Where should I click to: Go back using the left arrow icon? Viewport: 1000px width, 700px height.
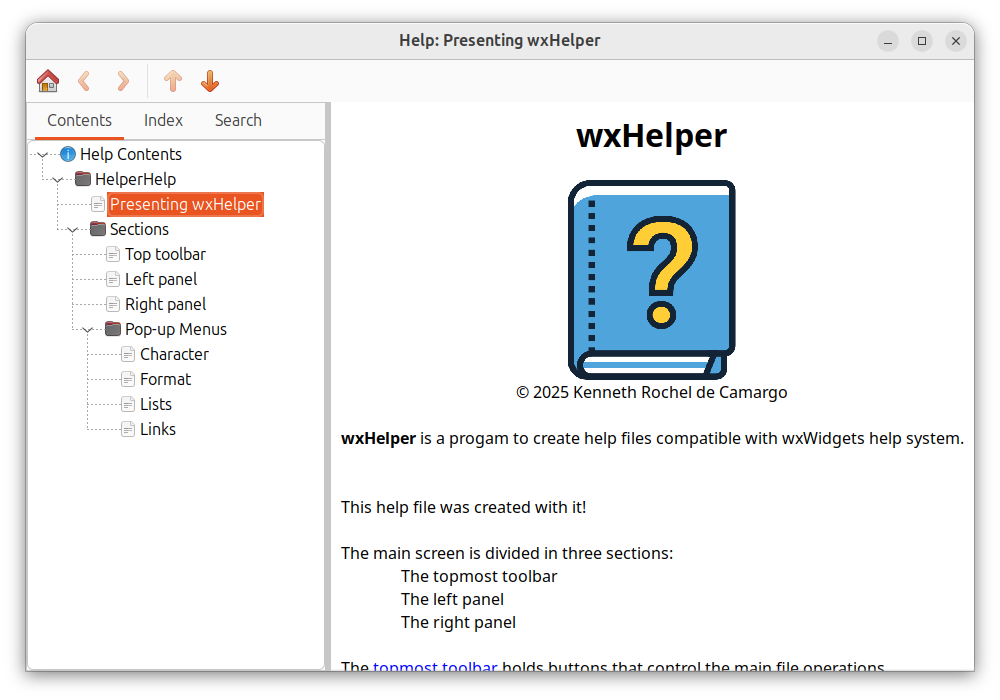[x=85, y=81]
